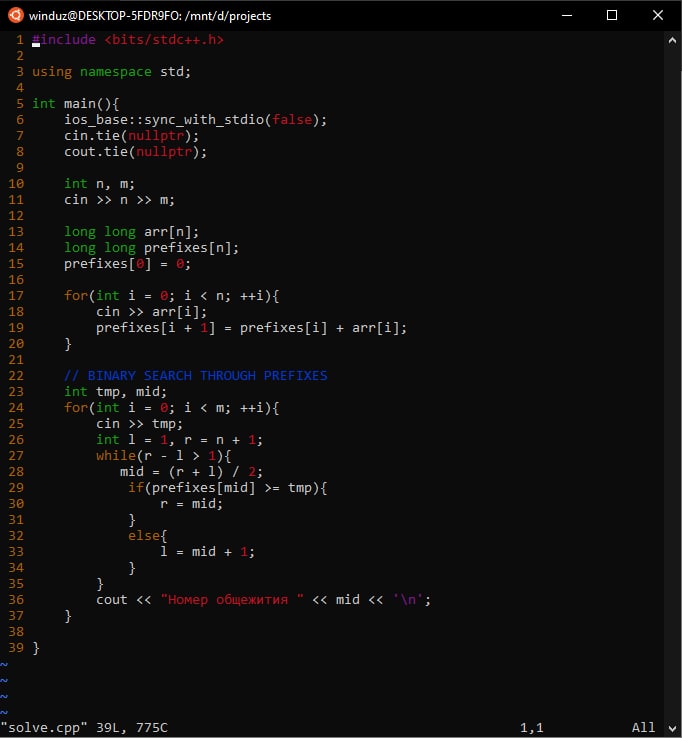Click 'ios_base::sync_with_stdio(false);' line
The width and height of the screenshot is (682, 738).
point(195,120)
